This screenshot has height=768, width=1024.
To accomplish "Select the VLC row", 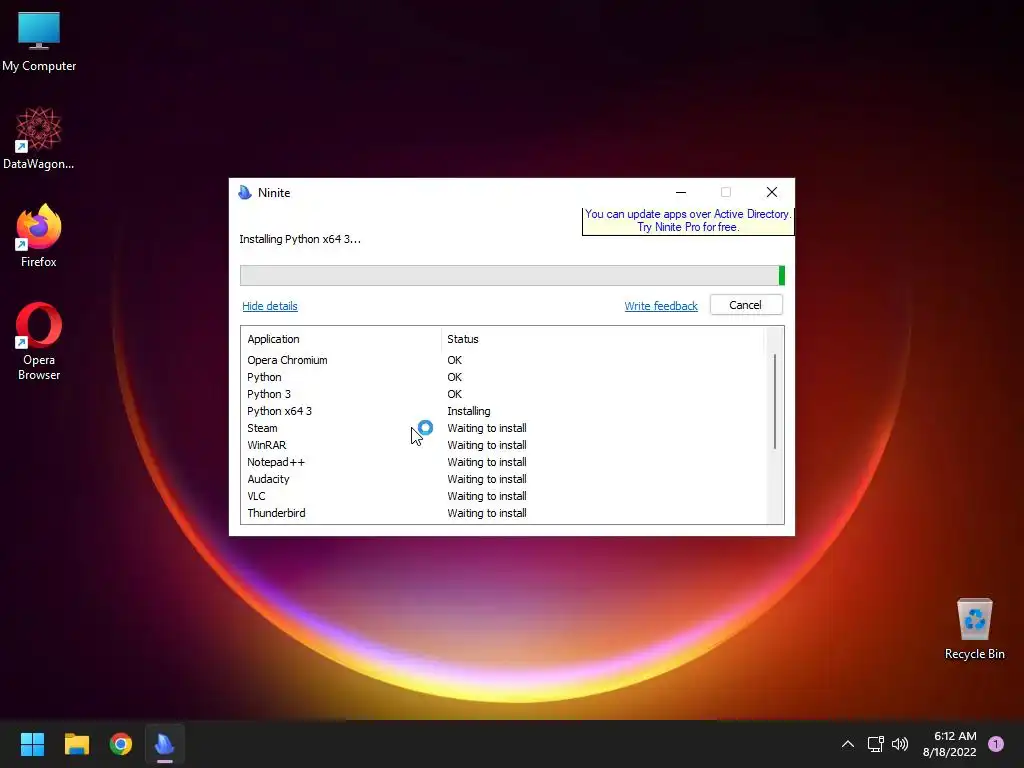I will click(x=503, y=496).
